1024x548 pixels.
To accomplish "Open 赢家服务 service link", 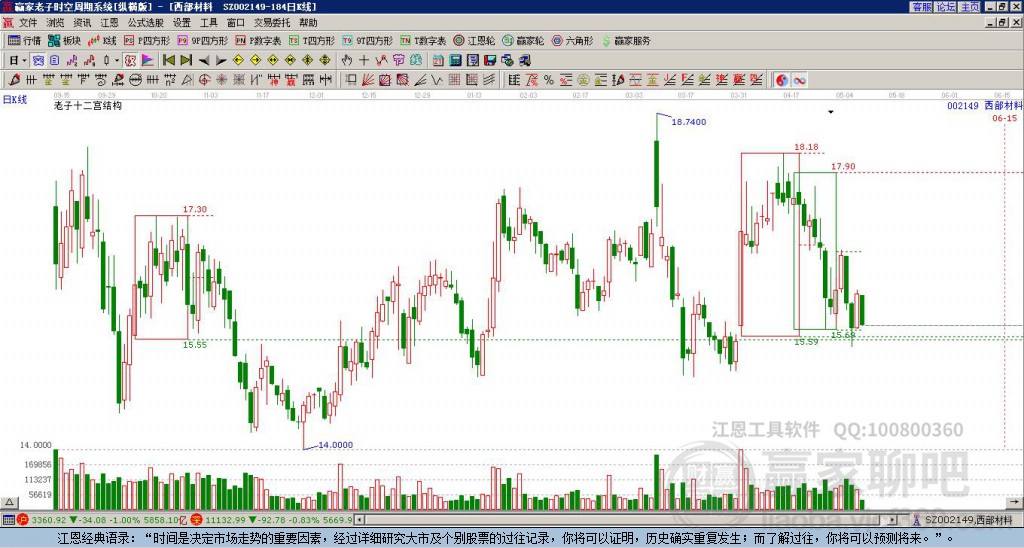I will [626, 40].
